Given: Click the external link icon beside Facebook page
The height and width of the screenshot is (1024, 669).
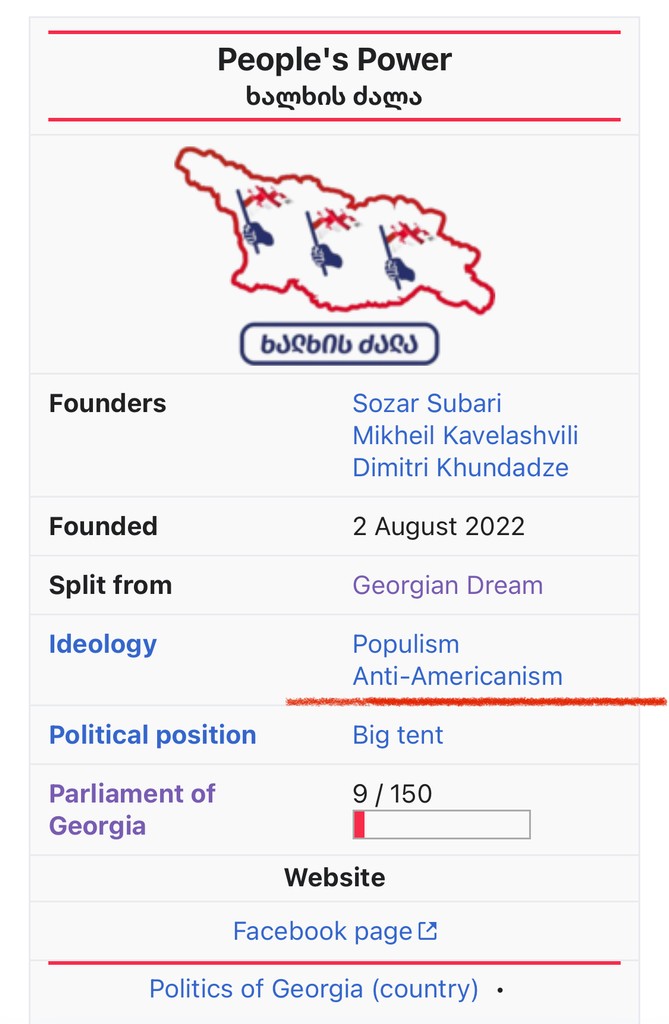Looking at the screenshot, I should point(427,931).
